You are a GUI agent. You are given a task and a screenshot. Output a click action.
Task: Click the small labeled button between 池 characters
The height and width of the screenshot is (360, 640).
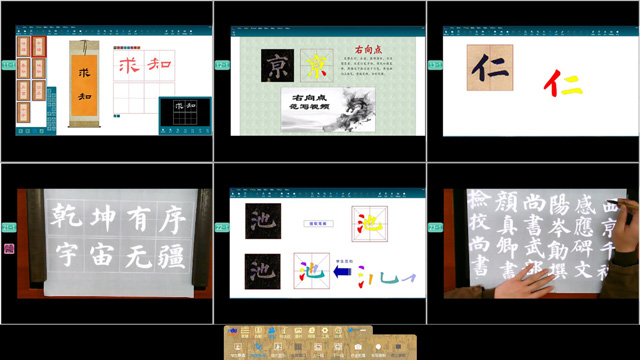(318, 223)
